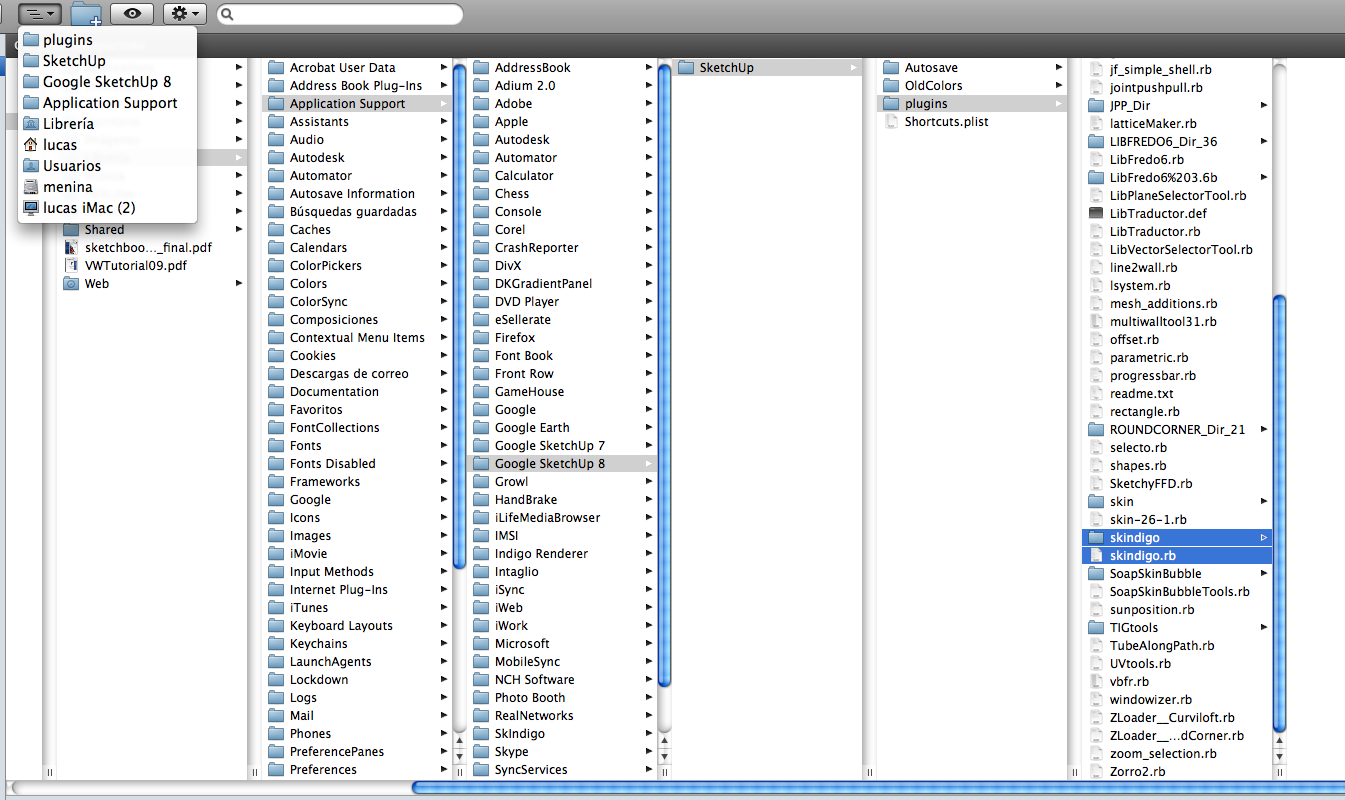The width and height of the screenshot is (1345, 800).
Task: Click the ColorSync folder icon
Action: click(276, 302)
